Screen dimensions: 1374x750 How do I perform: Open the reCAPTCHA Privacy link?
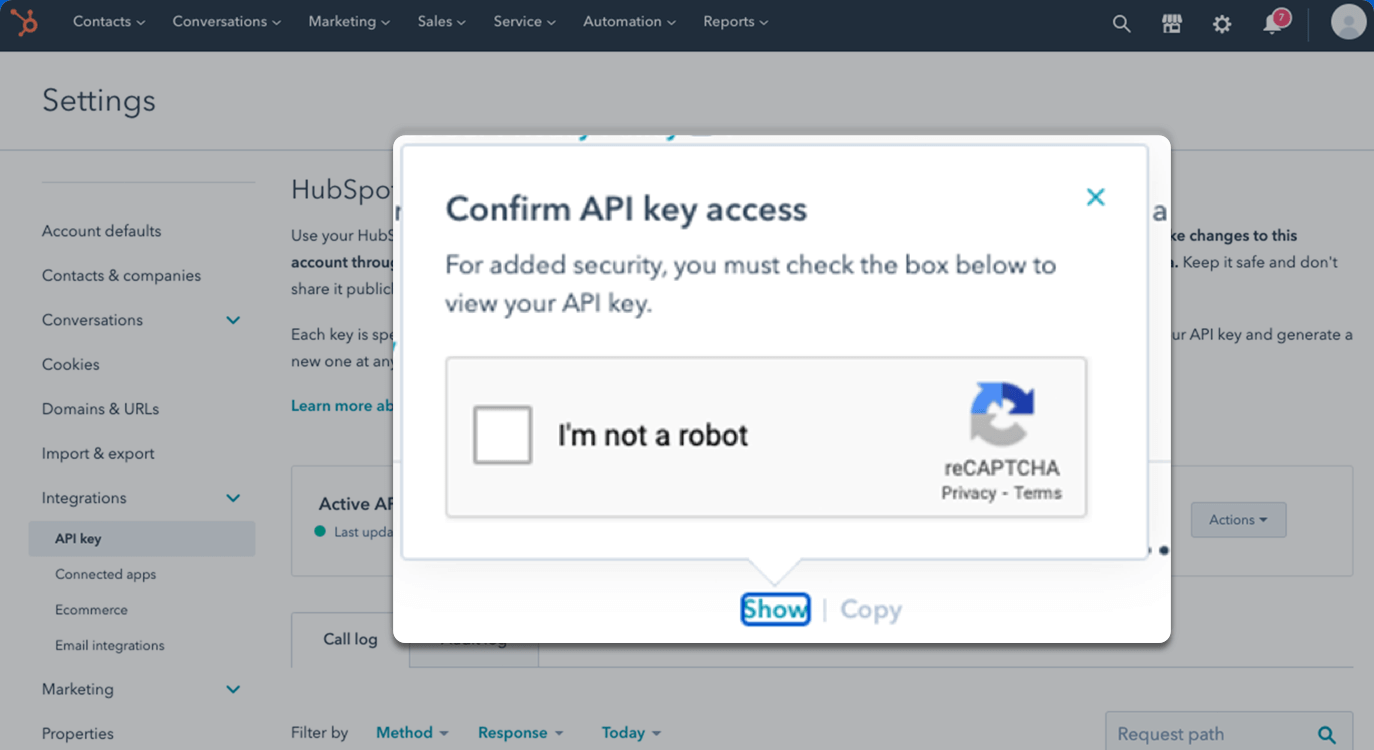968,493
